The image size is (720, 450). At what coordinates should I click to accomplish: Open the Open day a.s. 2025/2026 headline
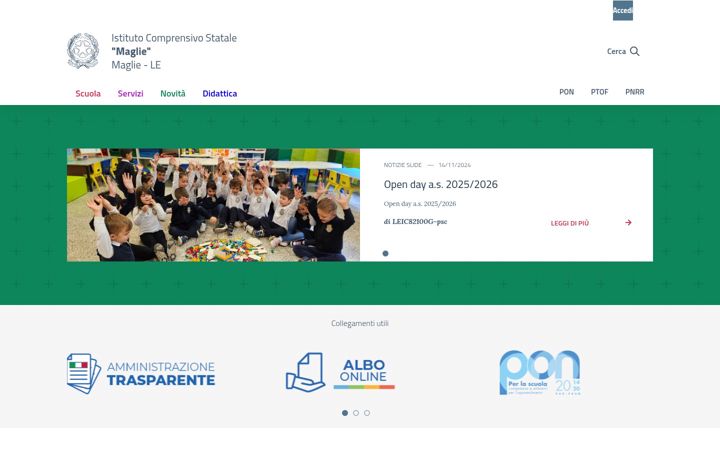[440, 185]
